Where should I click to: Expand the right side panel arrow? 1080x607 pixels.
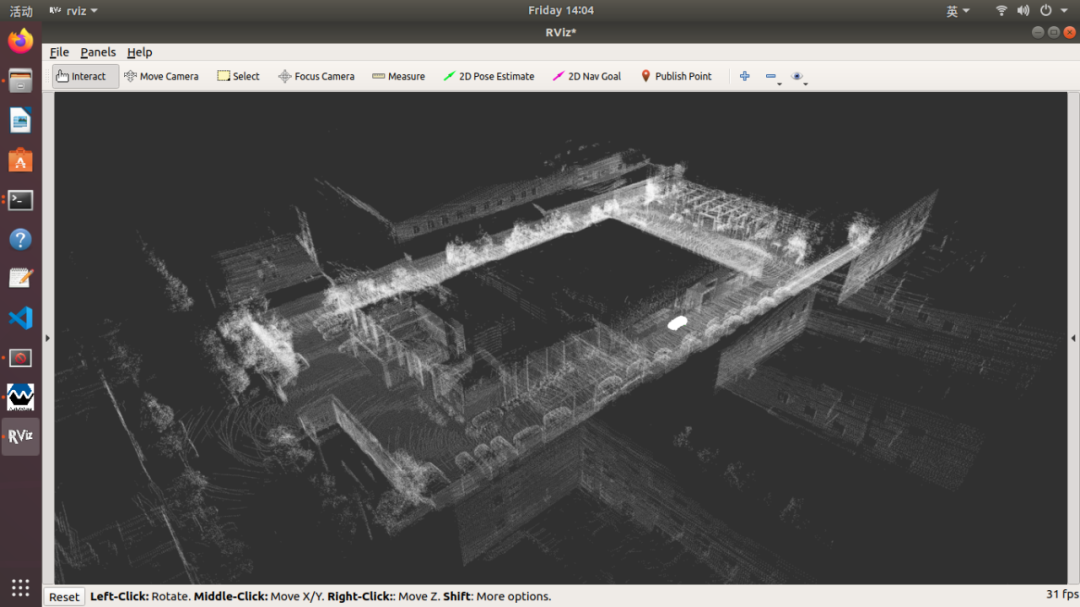(x=1074, y=338)
